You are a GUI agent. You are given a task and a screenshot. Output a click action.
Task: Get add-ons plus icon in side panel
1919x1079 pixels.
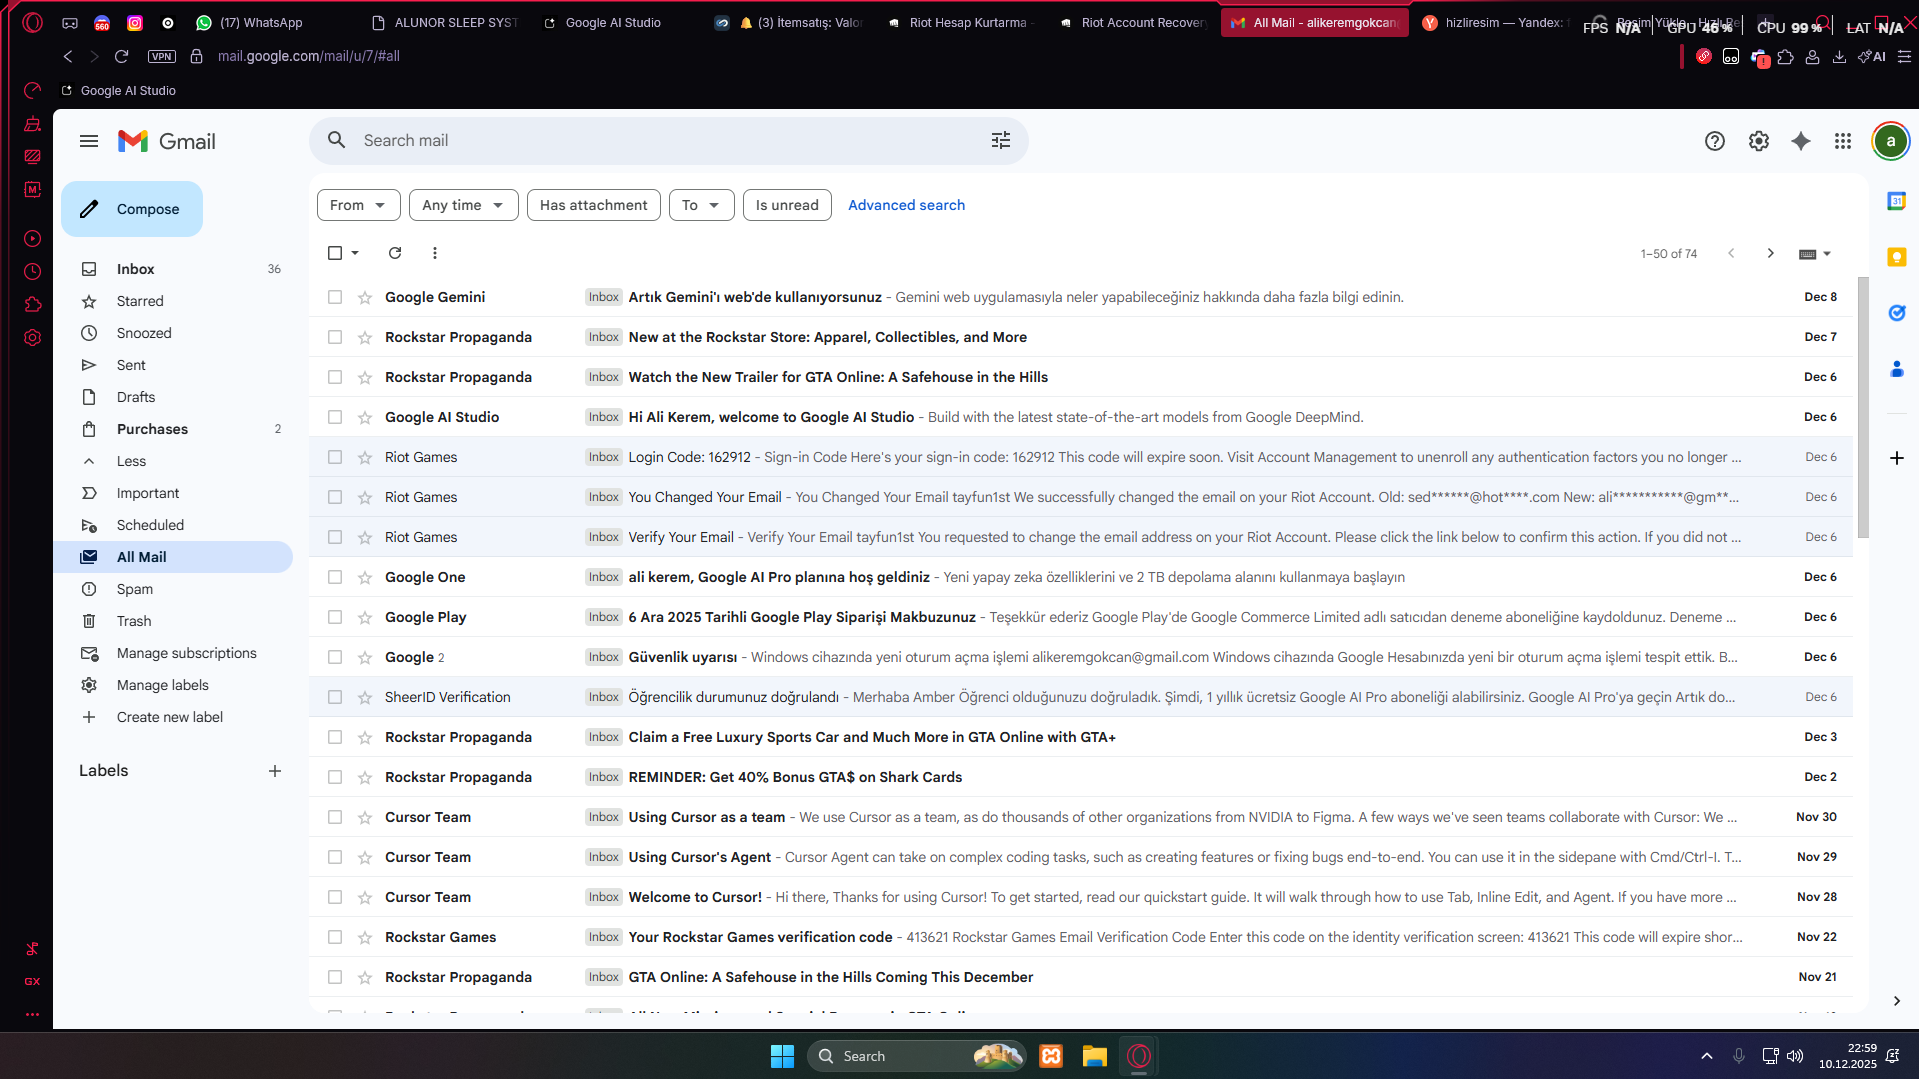(x=1896, y=458)
